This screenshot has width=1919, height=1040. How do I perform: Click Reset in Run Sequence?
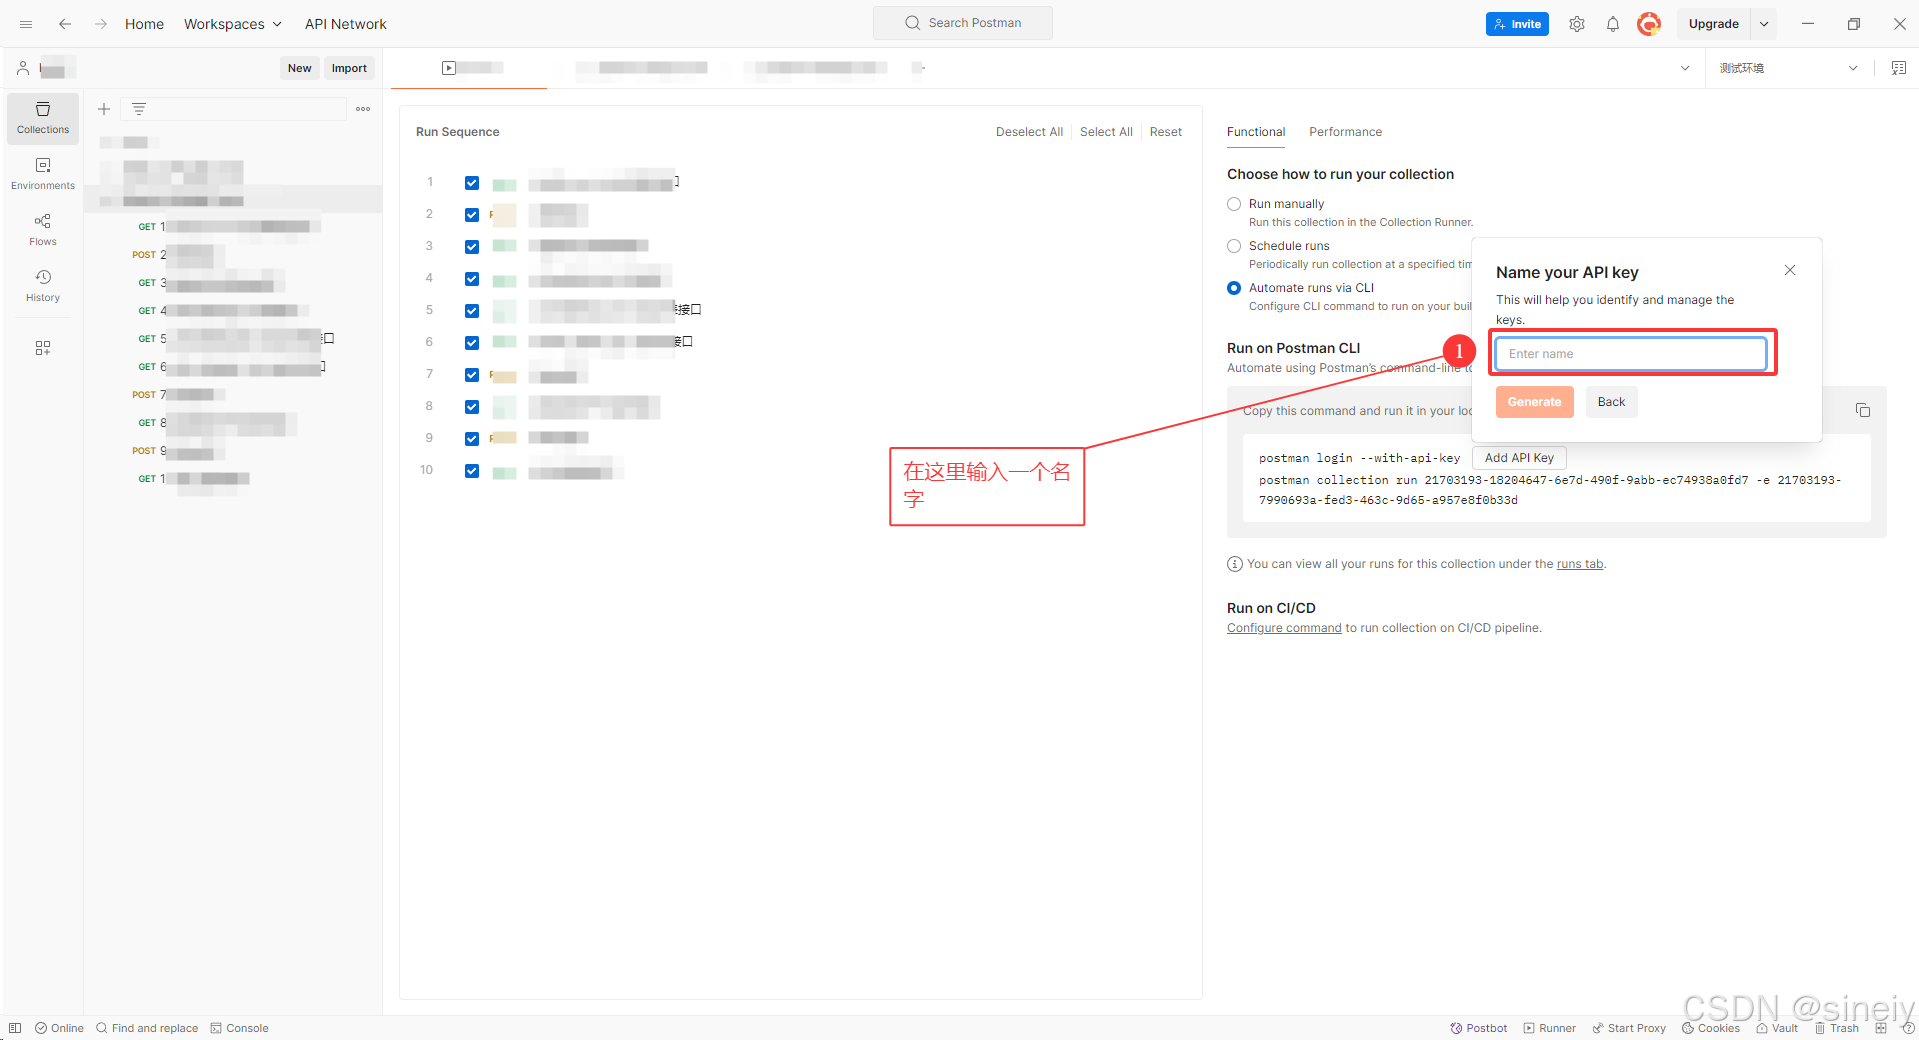click(x=1165, y=132)
